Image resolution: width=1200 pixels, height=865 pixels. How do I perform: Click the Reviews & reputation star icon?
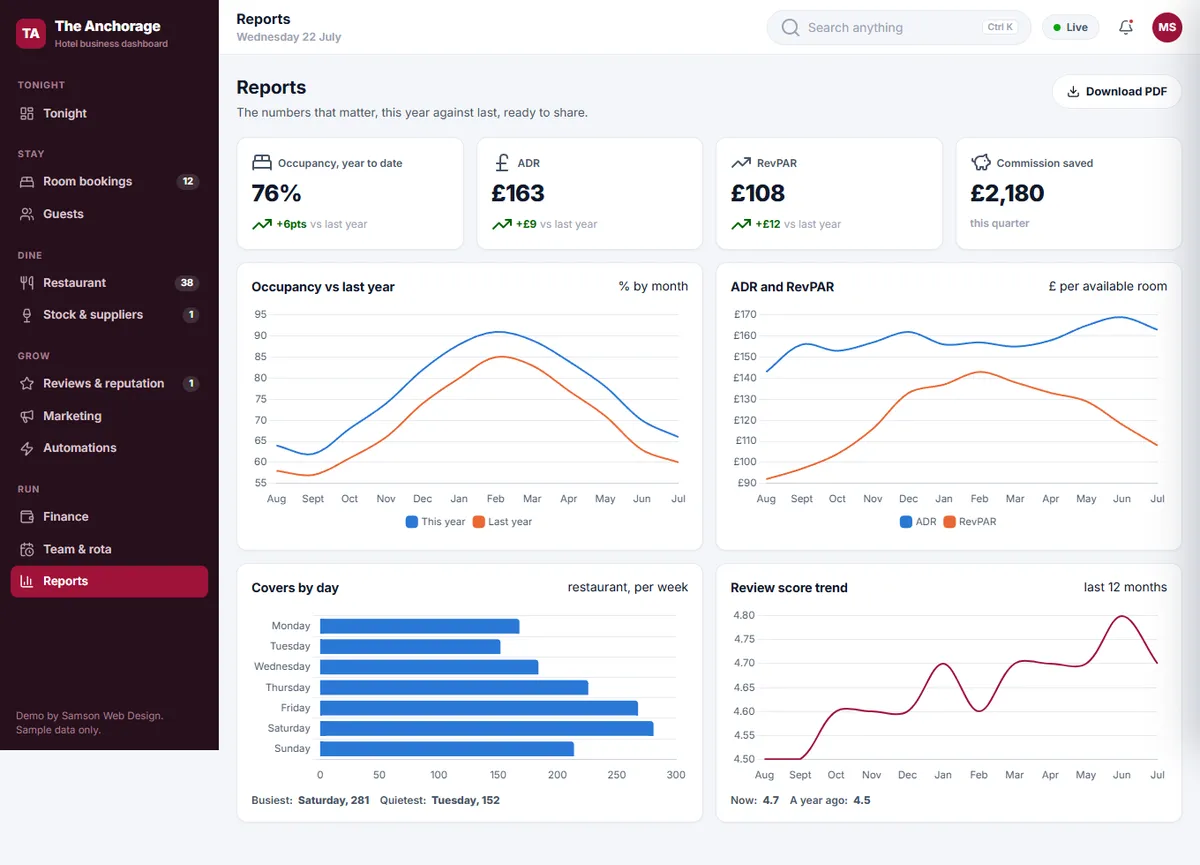click(x=27, y=384)
